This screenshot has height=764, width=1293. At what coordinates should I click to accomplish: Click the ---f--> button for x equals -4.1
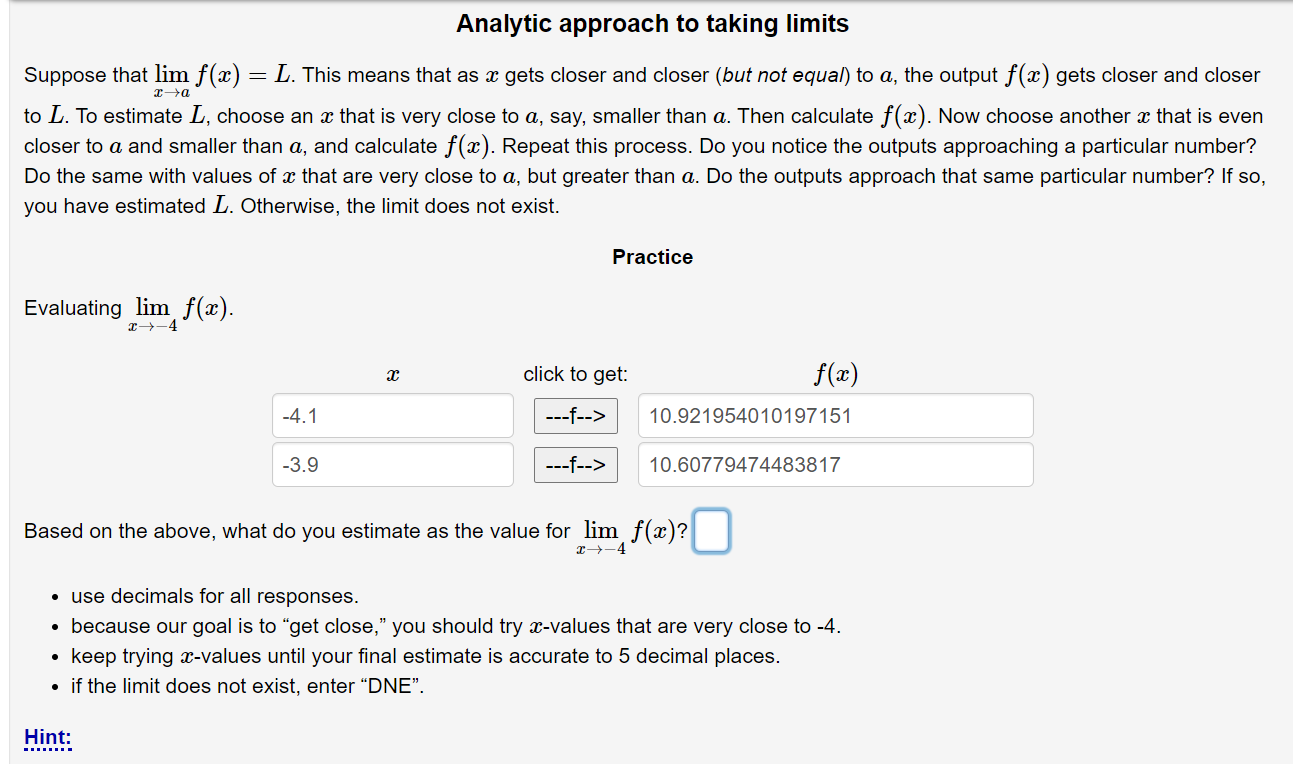pos(575,415)
